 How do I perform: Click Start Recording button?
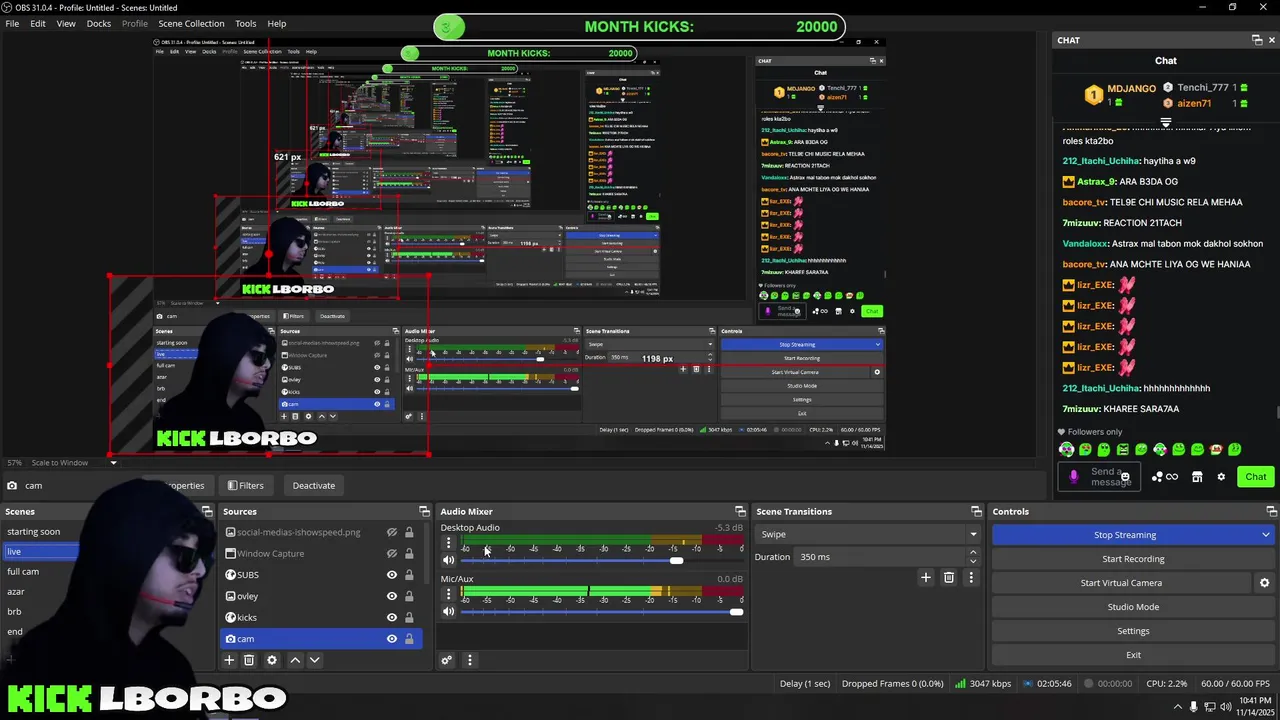tap(1133, 559)
